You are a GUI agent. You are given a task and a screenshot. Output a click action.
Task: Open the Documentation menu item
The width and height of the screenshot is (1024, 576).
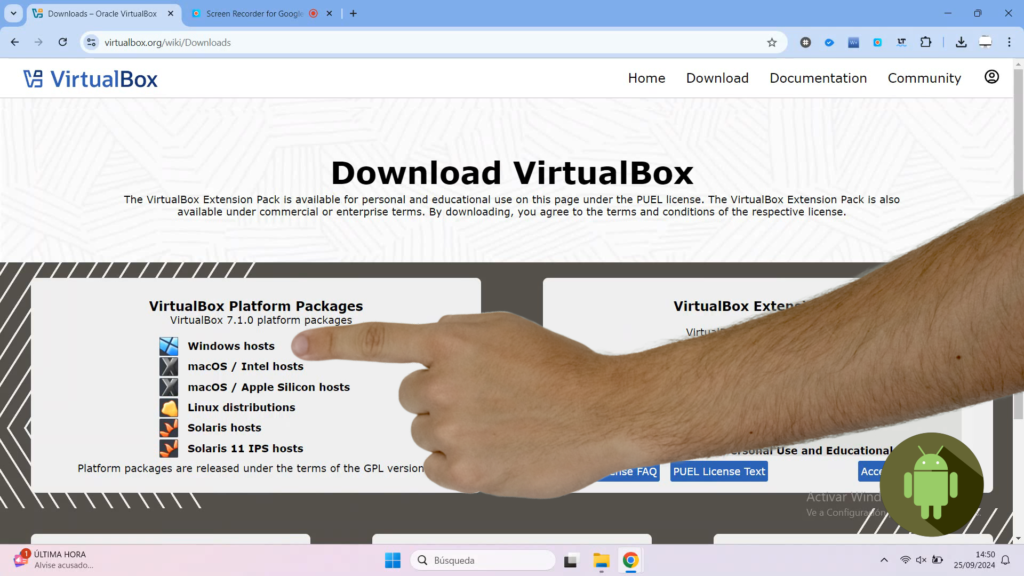pos(818,78)
